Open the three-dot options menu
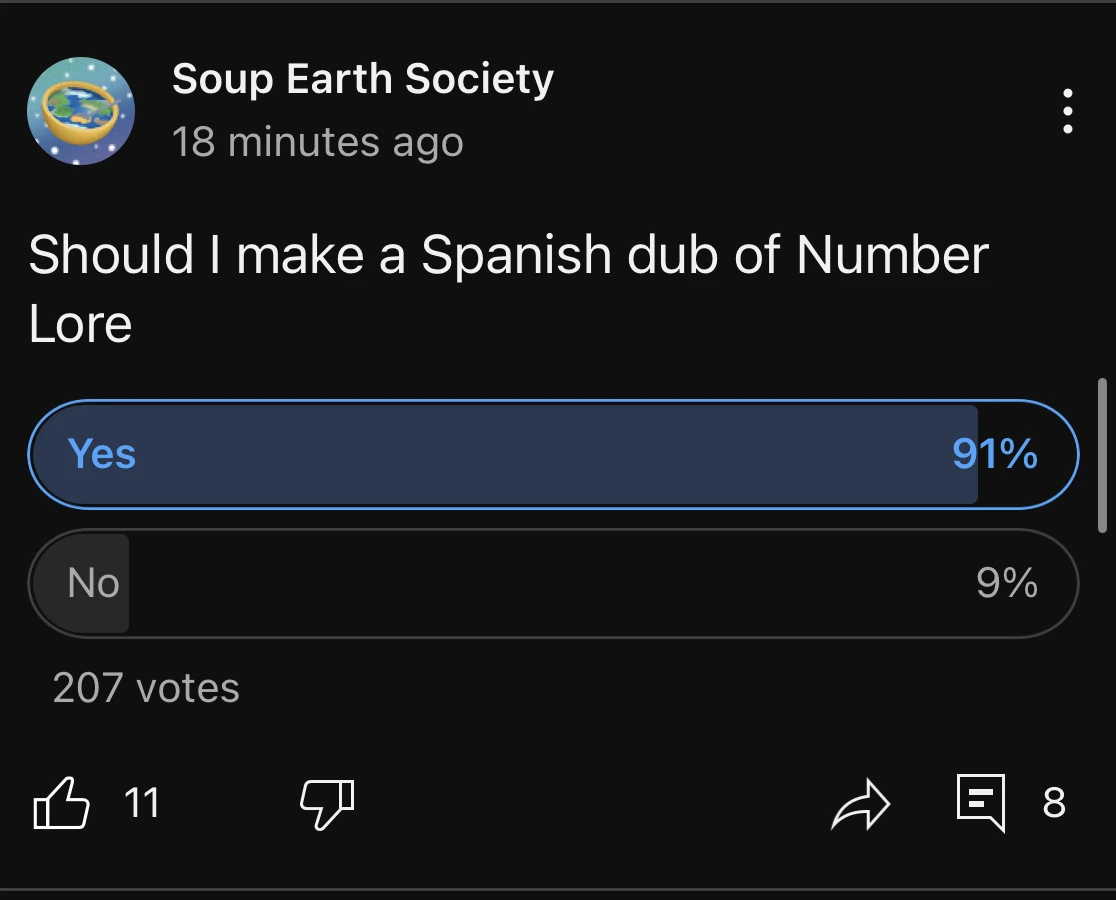 (1066, 110)
